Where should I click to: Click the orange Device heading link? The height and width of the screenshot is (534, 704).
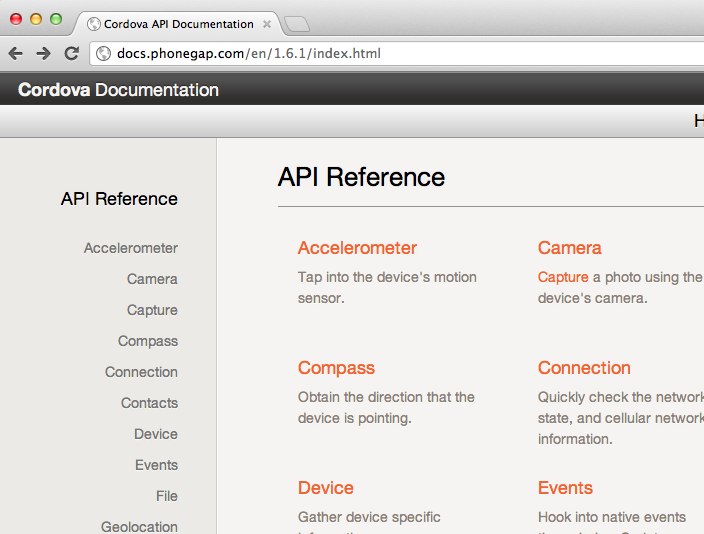326,488
